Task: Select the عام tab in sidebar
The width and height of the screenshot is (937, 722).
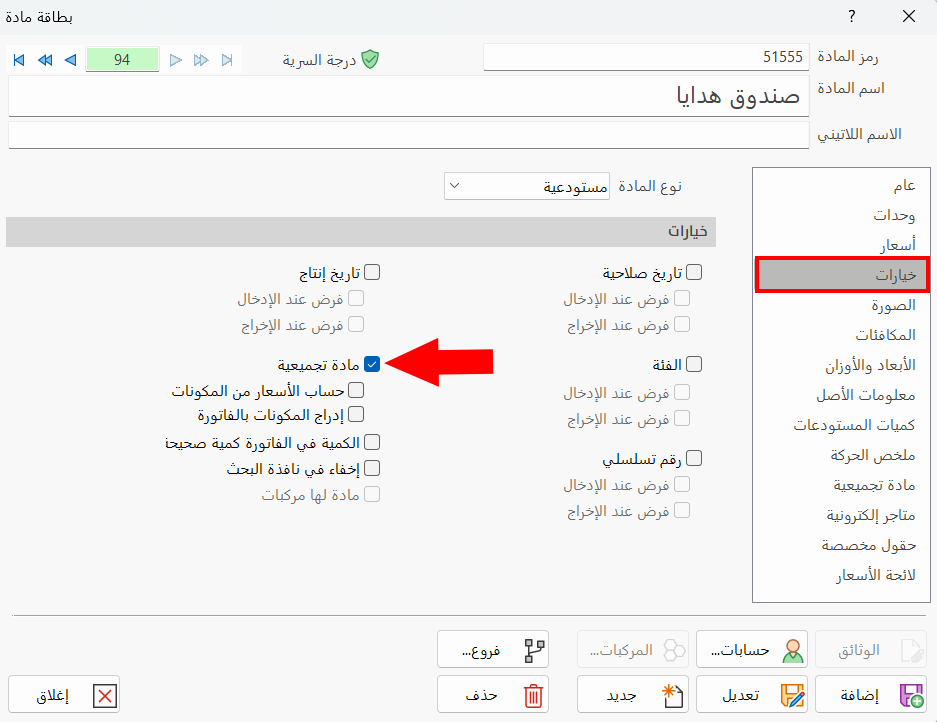Action: pyautogui.click(x=841, y=186)
